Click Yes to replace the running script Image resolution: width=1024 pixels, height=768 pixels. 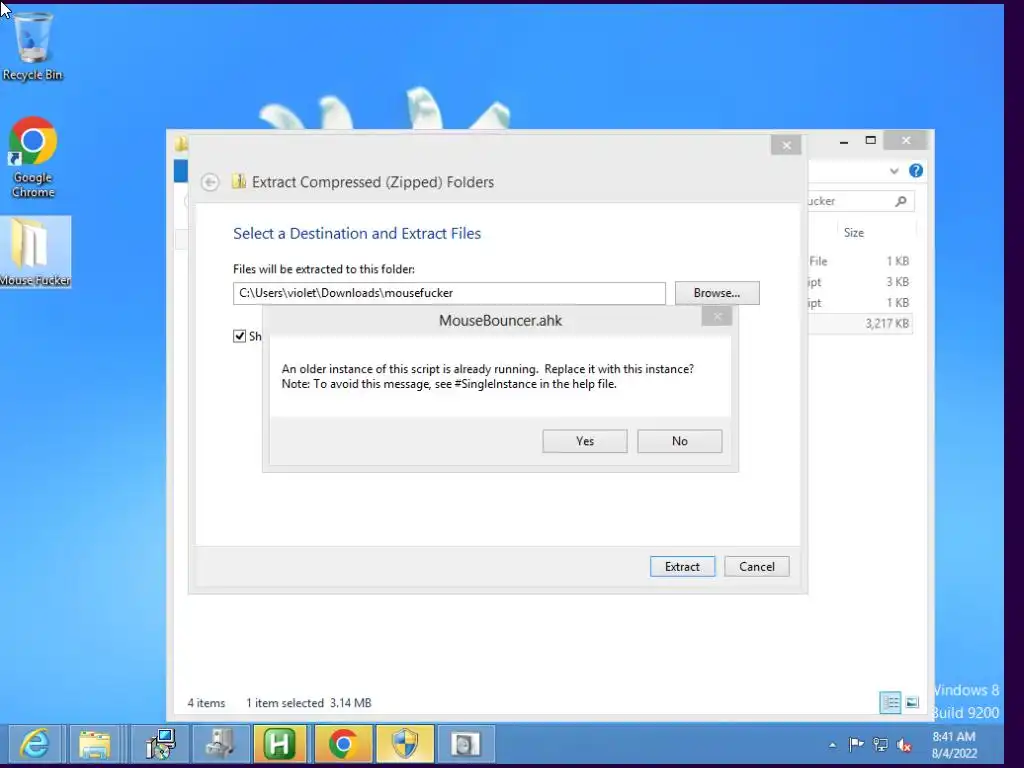[x=584, y=441]
